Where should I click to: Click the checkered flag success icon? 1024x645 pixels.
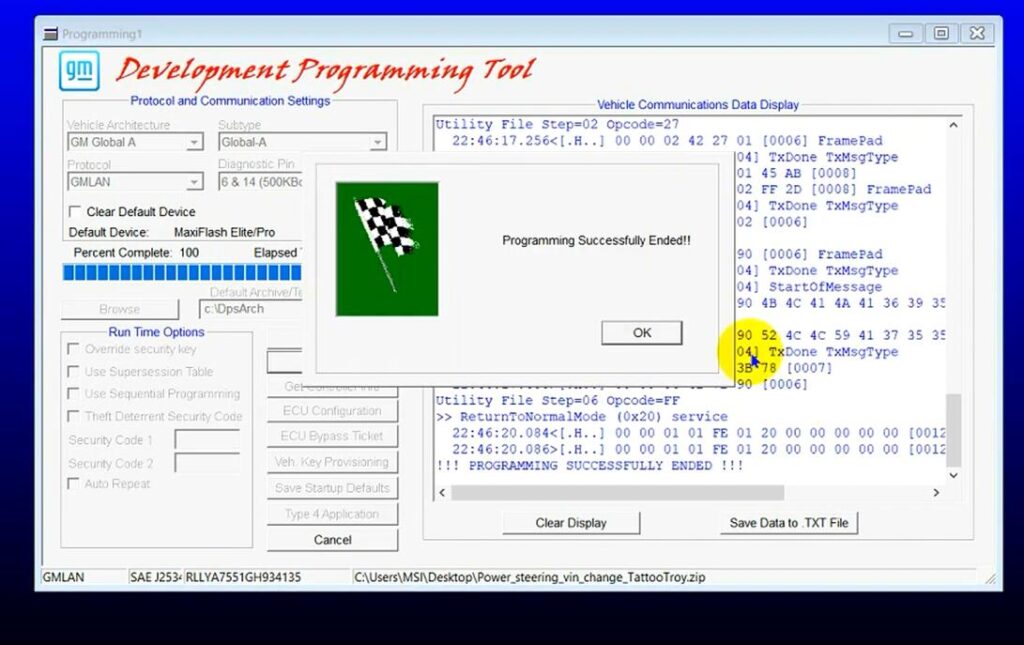tap(388, 247)
